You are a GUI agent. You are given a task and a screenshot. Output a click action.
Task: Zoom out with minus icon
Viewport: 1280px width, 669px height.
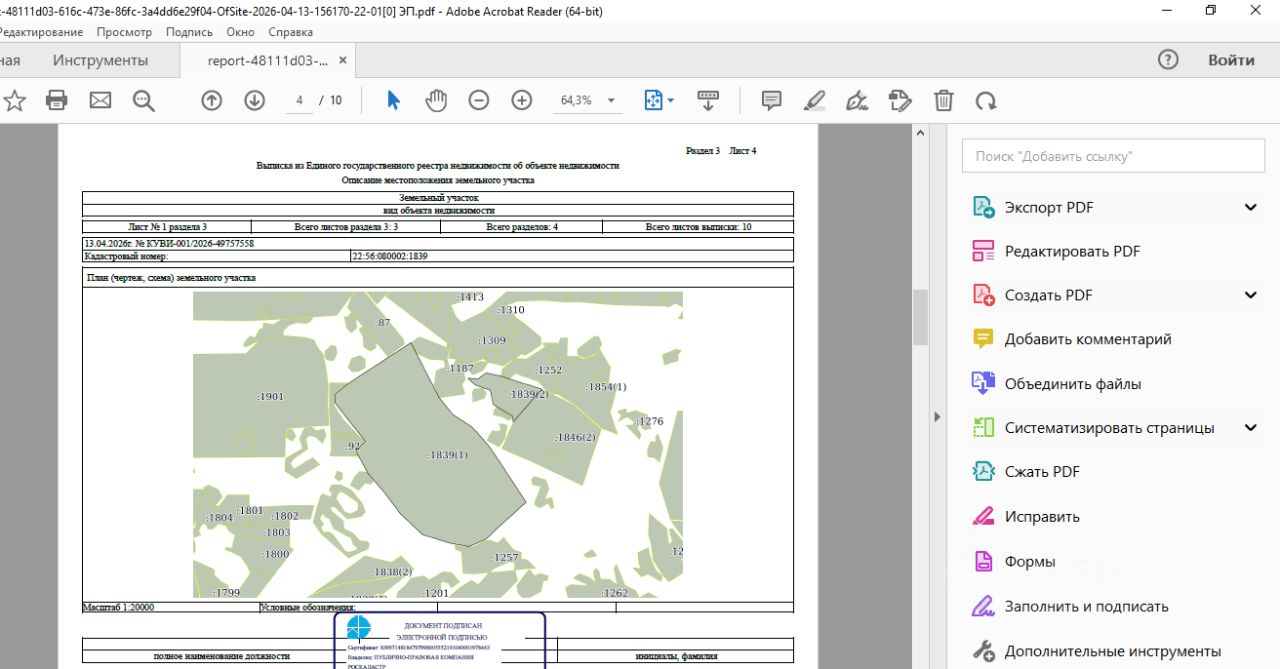pyautogui.click(x=479, y=100)
